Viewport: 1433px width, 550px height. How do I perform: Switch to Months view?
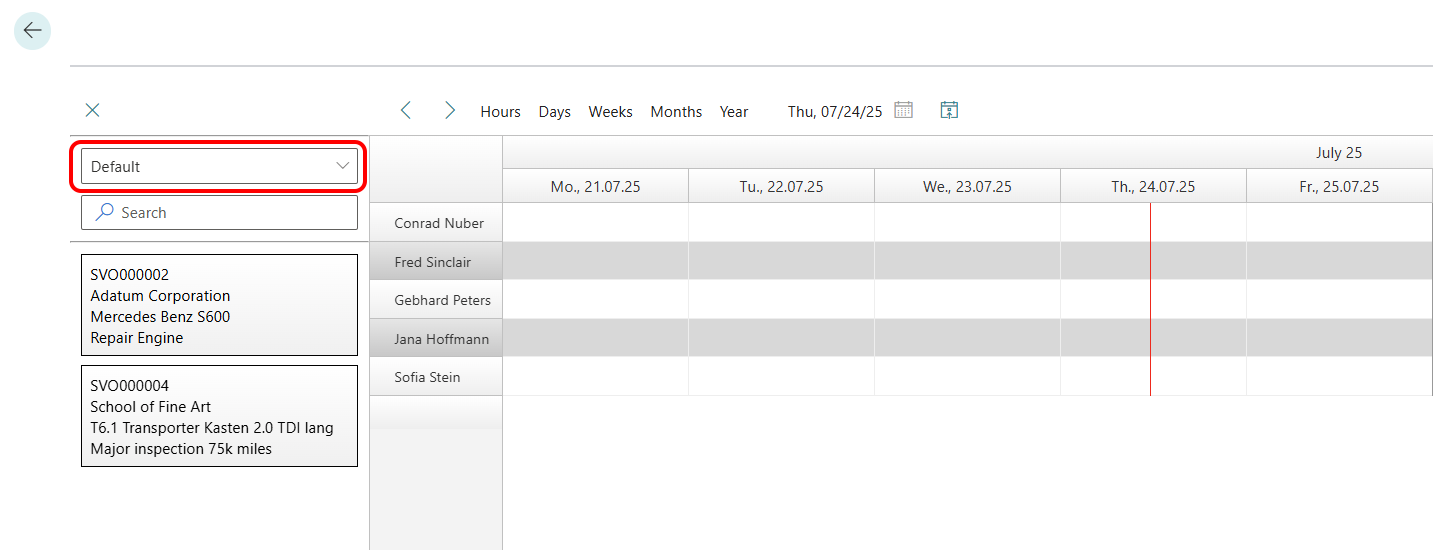(676, 112)
